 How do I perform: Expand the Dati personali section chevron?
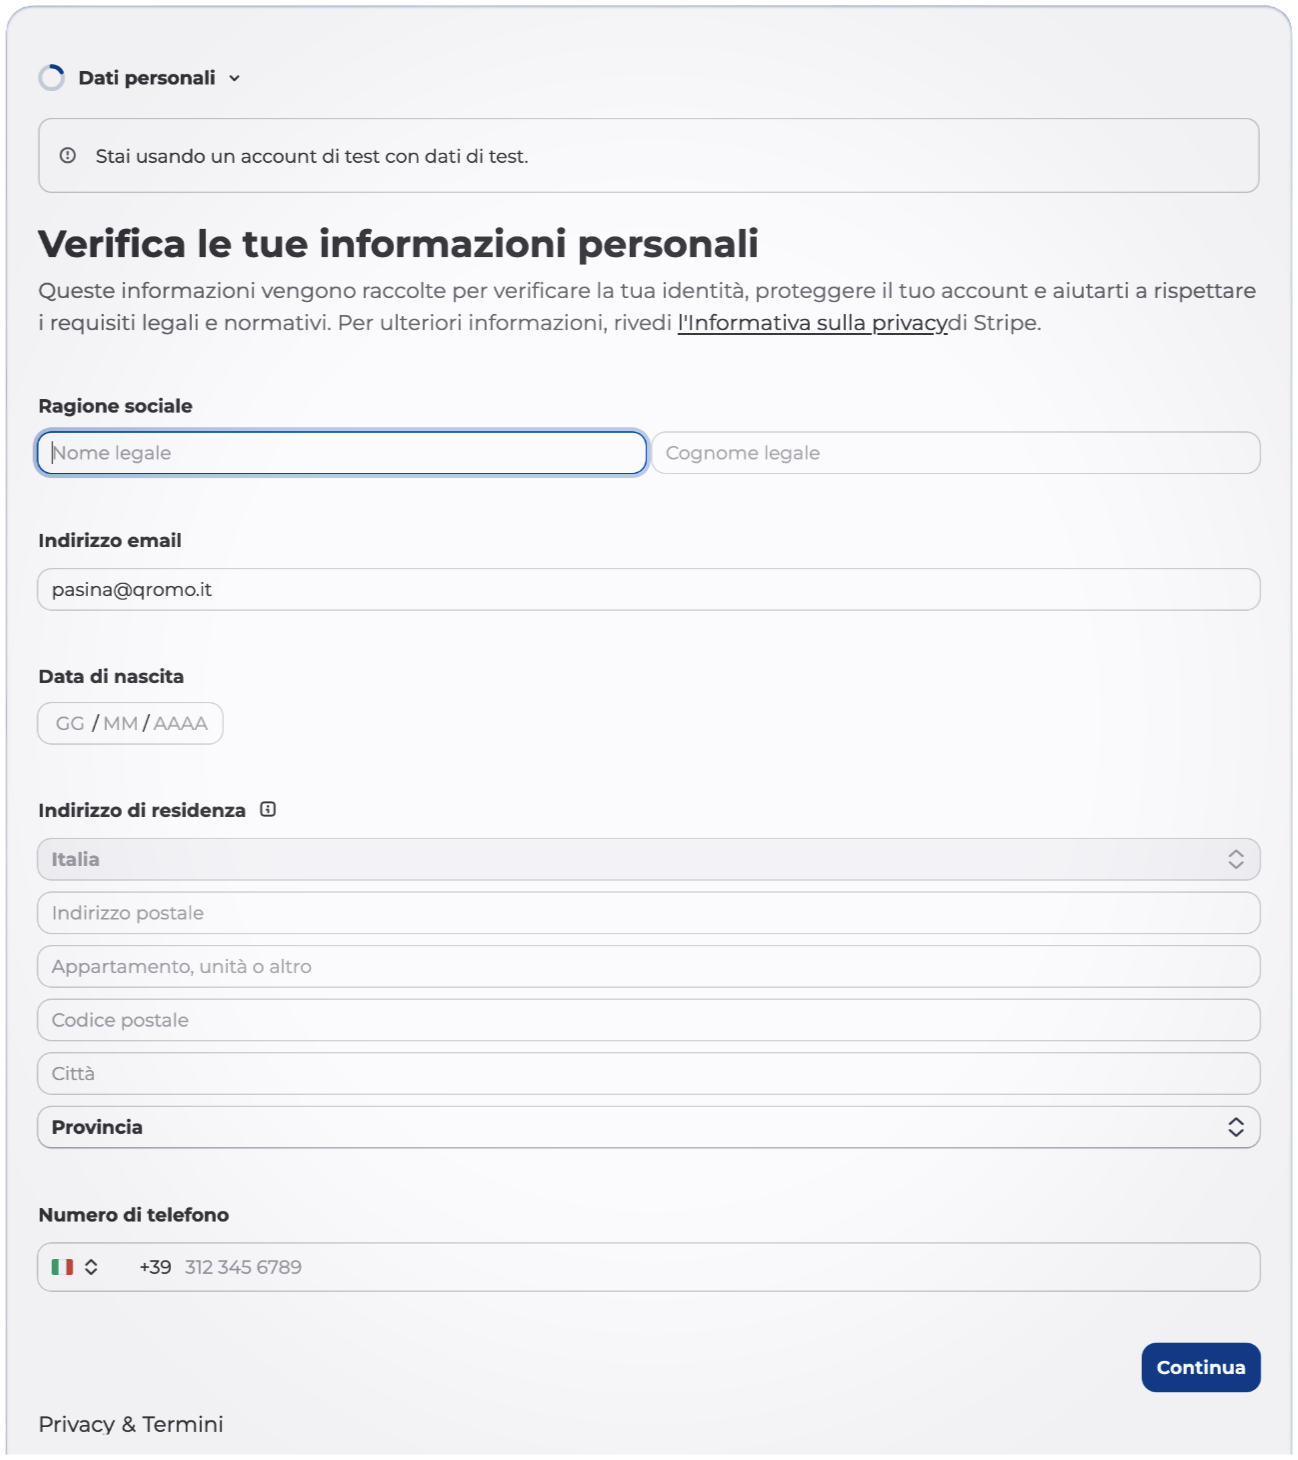(235, 78)
